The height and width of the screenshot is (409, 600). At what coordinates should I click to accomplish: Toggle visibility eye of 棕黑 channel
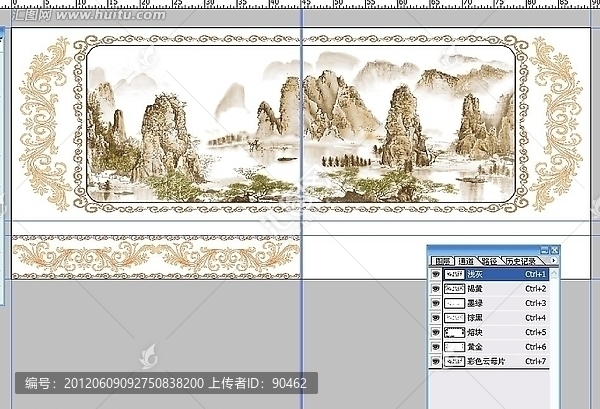(x=435, y=318)
